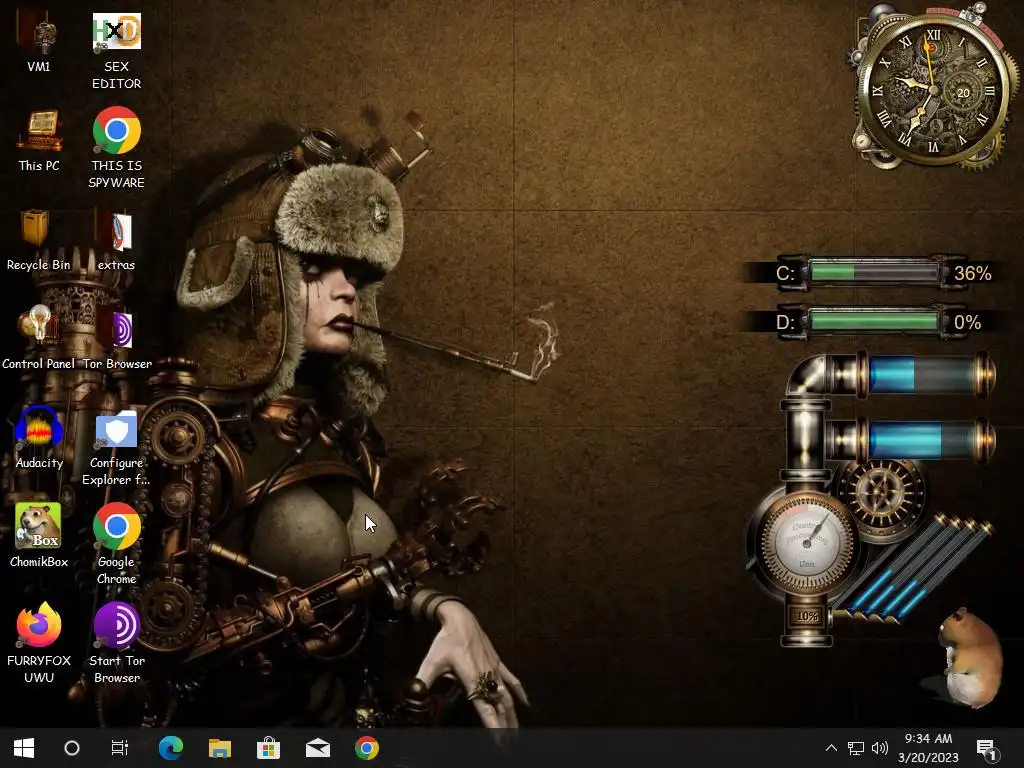Image resolution: width=1024 pixels, height=768 pixels.
Task: Open File Explorer from the taskbar
Action: tap(219, 748)
